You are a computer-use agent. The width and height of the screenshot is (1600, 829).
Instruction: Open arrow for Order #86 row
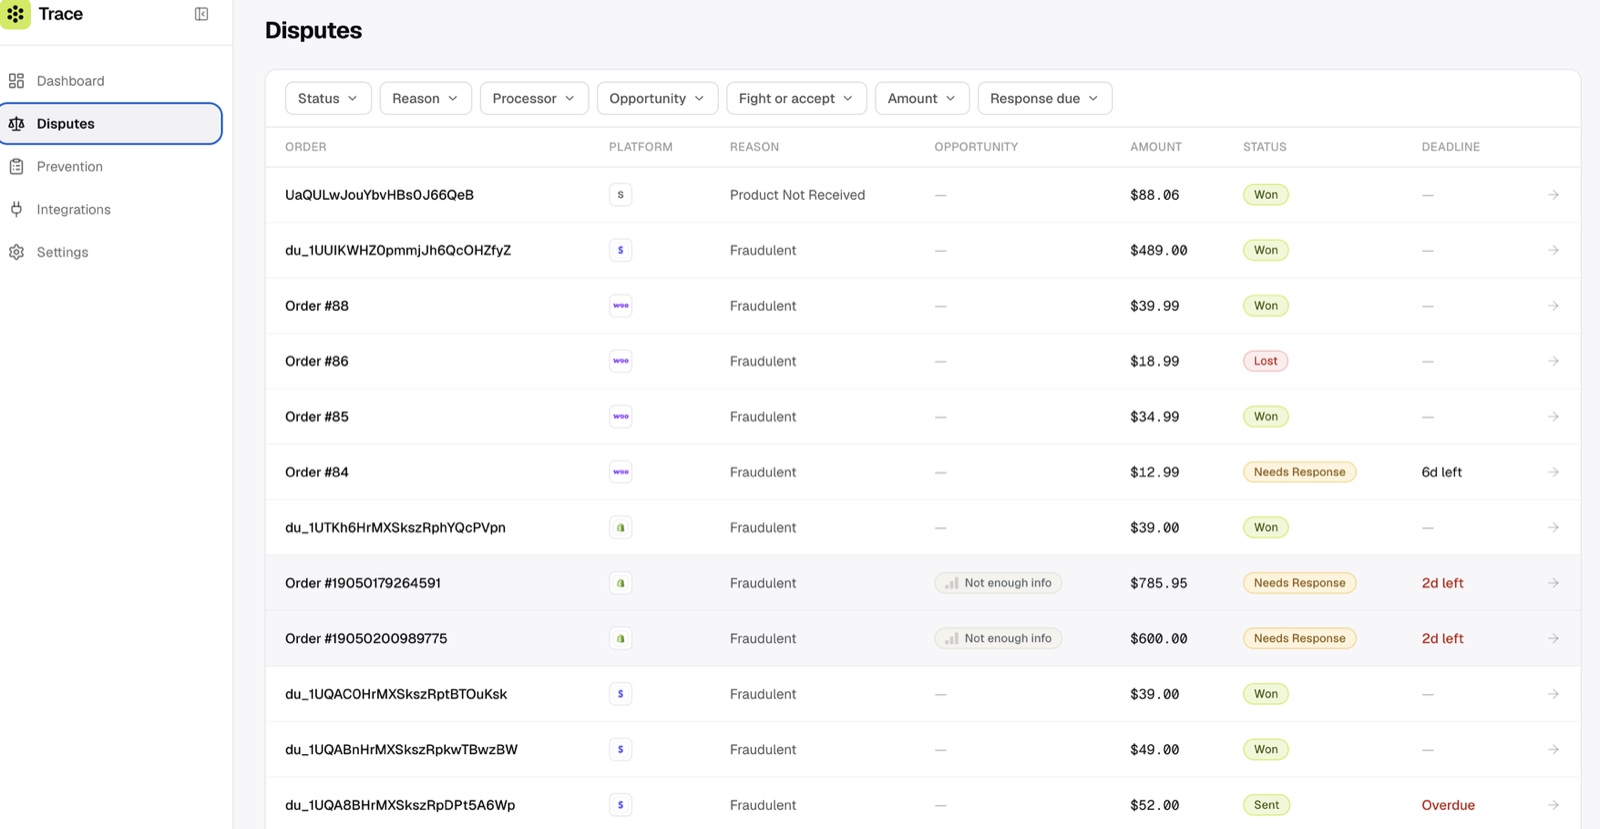[x=1553, y=361]
